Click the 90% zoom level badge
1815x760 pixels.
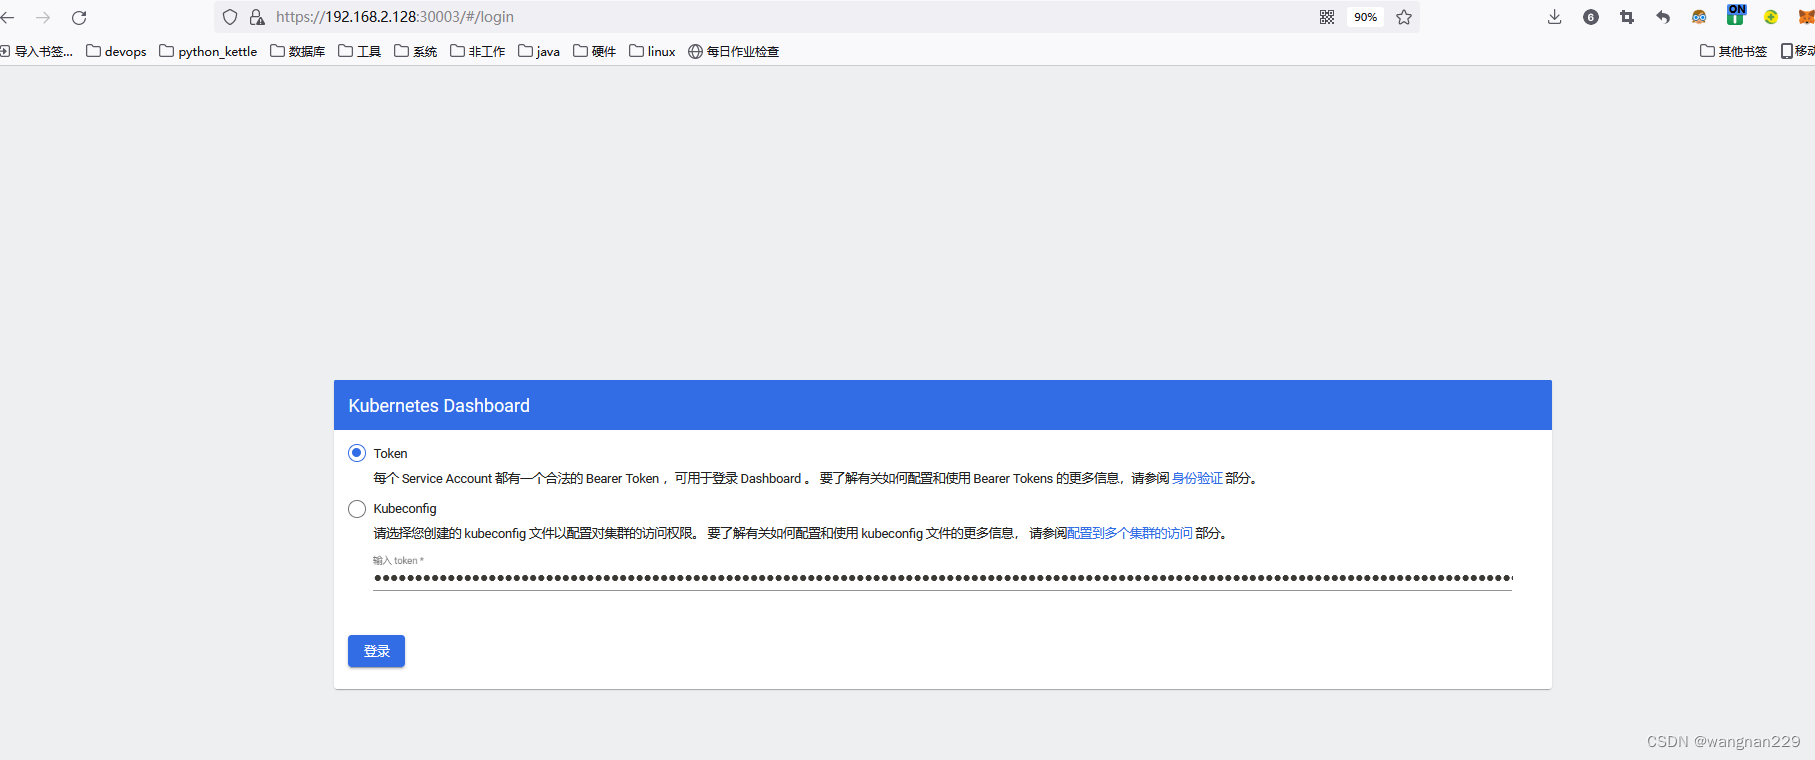(x=1365, y=17)
